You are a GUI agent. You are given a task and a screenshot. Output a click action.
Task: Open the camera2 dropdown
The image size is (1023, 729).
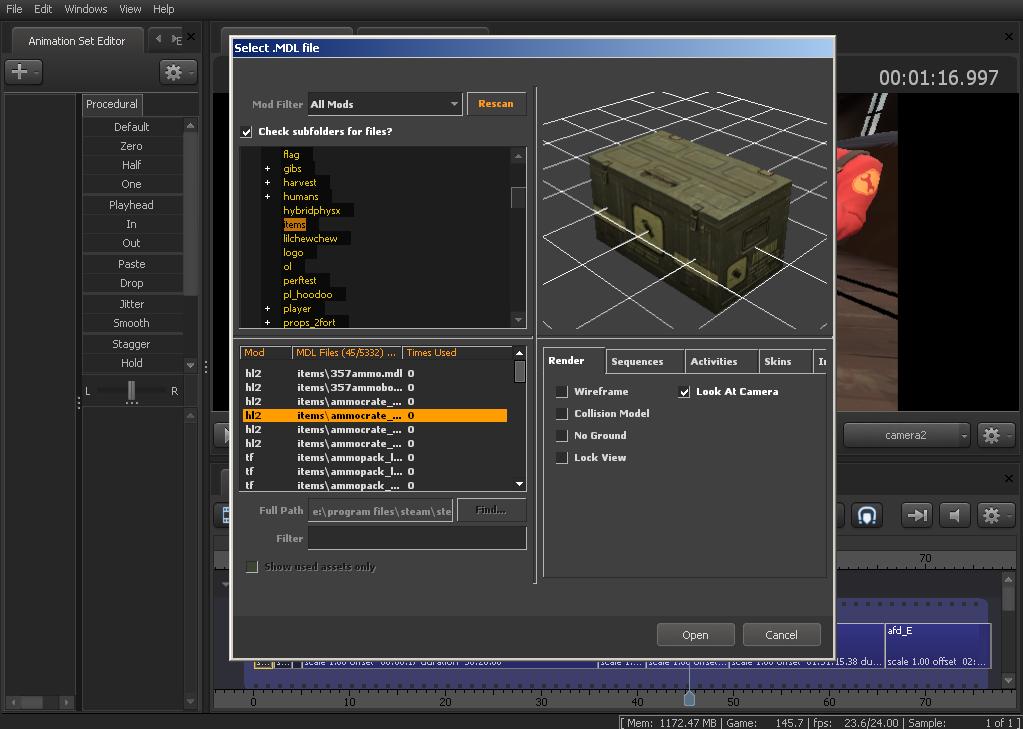tap(906, 435)
